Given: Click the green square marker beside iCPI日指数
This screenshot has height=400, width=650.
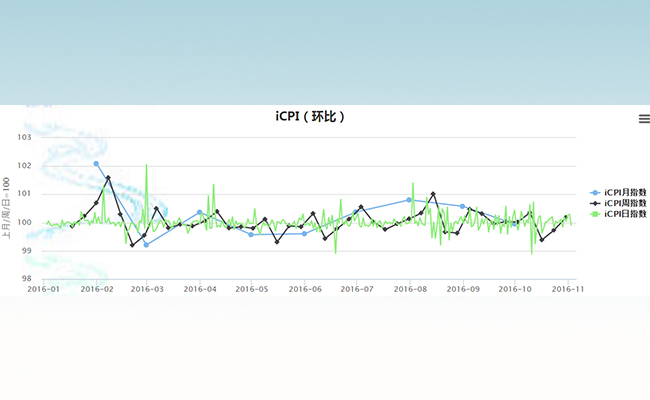Looking at the screenshot, I should pos(596,213).
